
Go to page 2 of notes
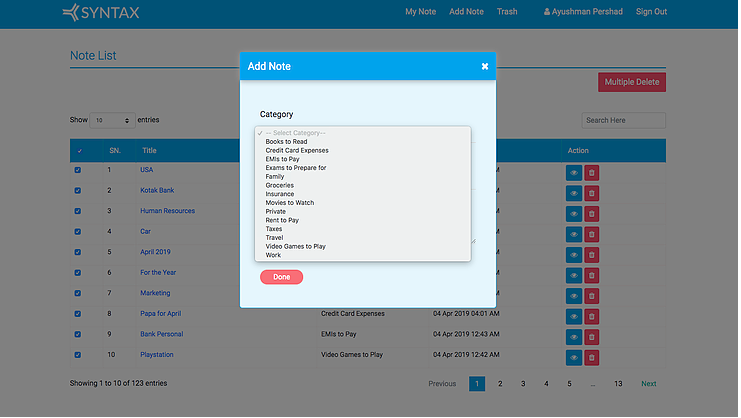[500, 384]
